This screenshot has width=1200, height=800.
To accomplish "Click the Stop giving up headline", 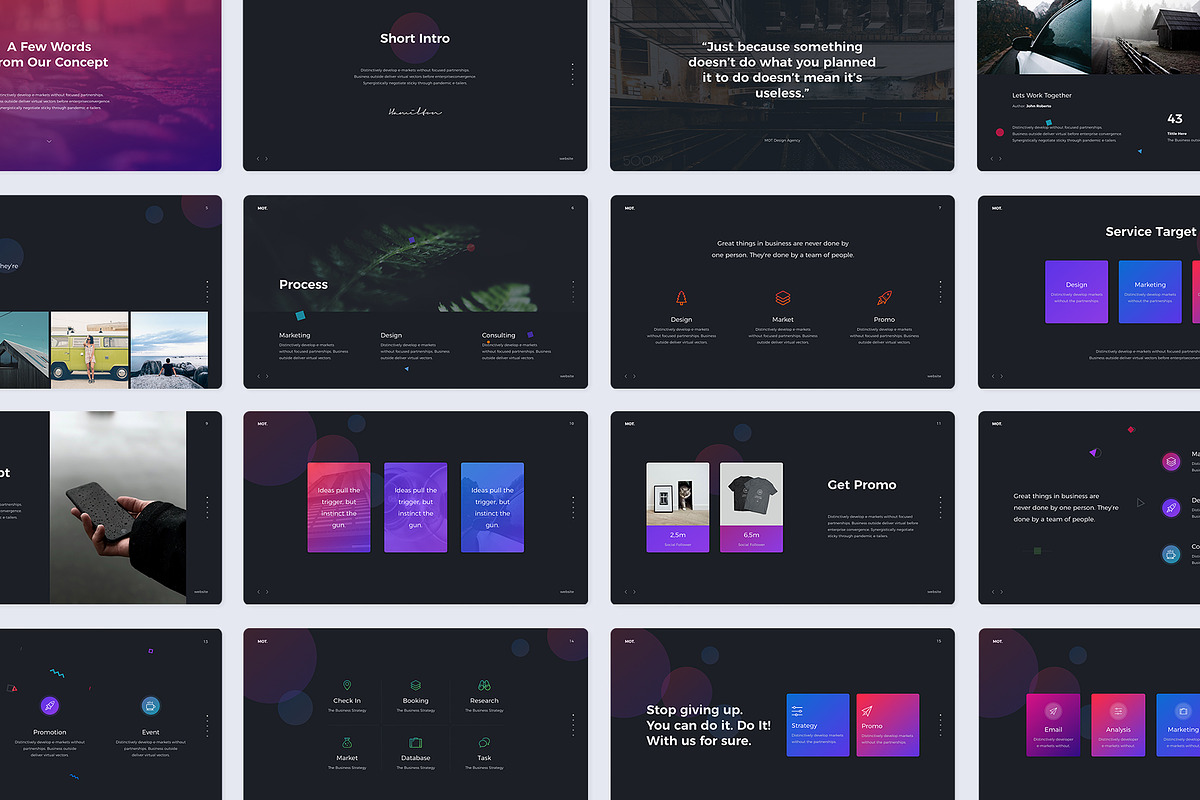I will pyautogui.click(x=709, y=725).
